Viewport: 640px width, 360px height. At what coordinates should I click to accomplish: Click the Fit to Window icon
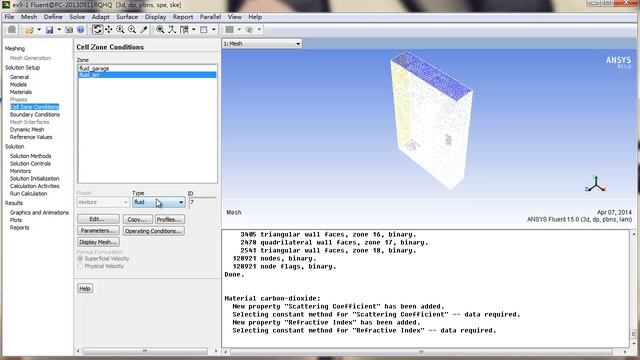click(160, 29)
